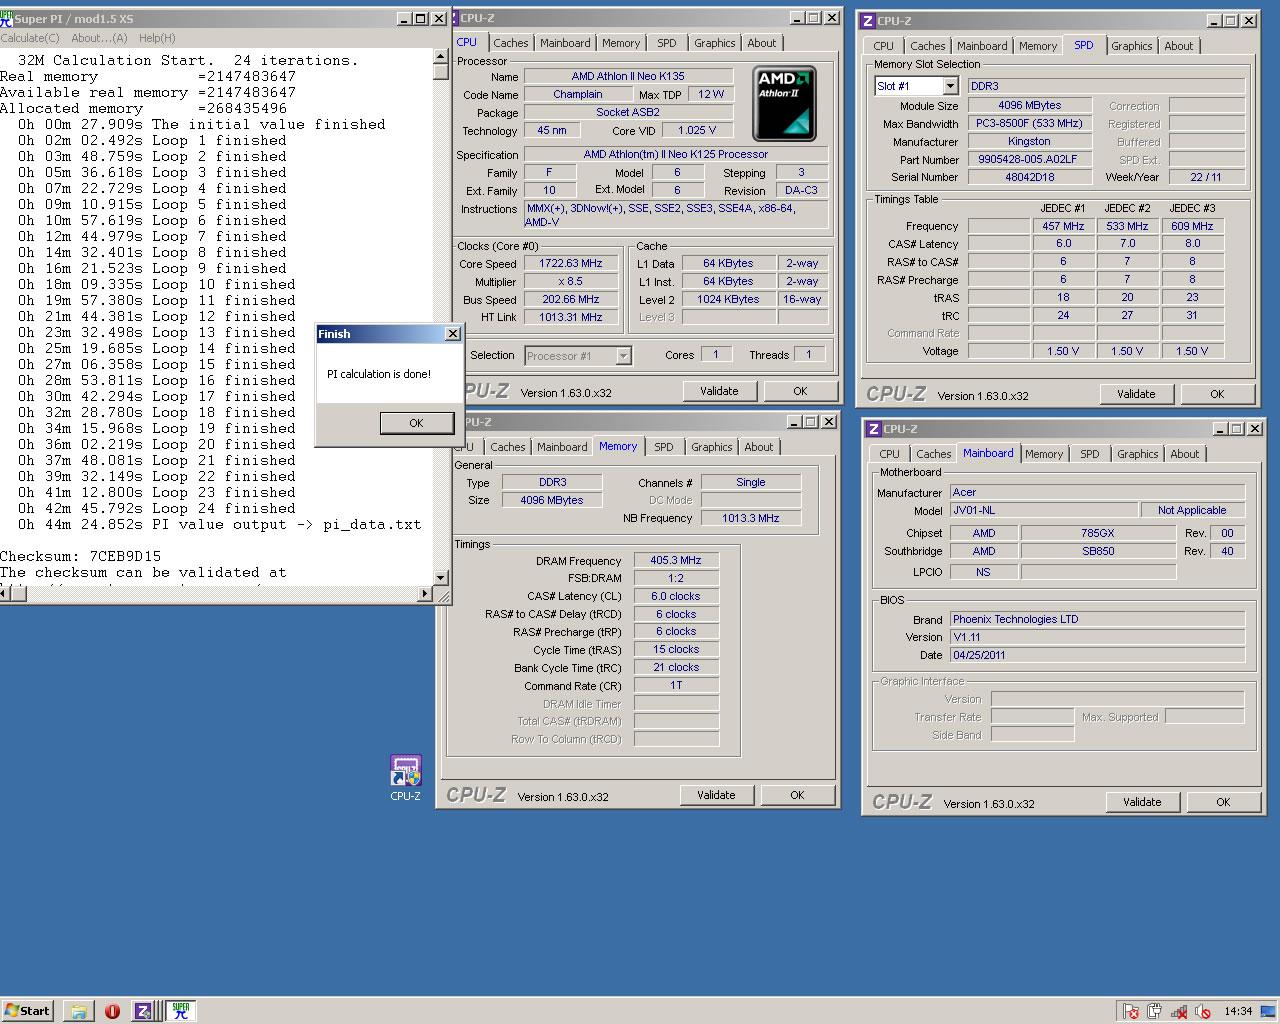Click the action center flag tray icon
The height and width of the screenshot is (1024, 1280).
pyautogui.click(x=1130, y=1011)
